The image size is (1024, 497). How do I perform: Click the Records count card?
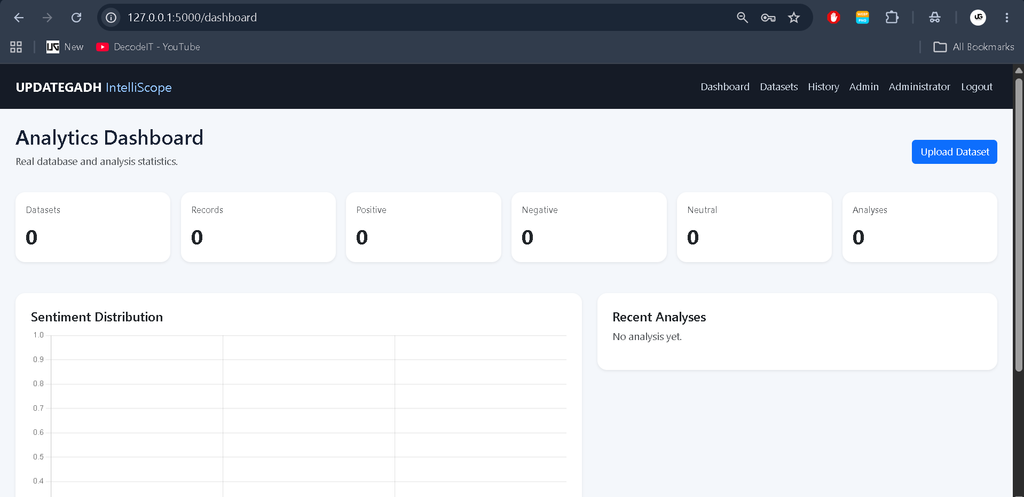point(258,227)
